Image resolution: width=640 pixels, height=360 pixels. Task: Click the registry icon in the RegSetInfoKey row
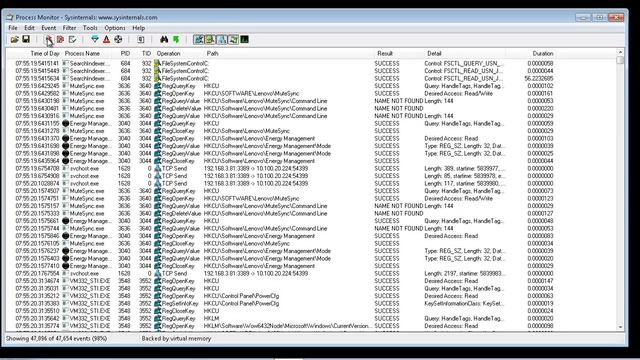[x=158, y=303]
